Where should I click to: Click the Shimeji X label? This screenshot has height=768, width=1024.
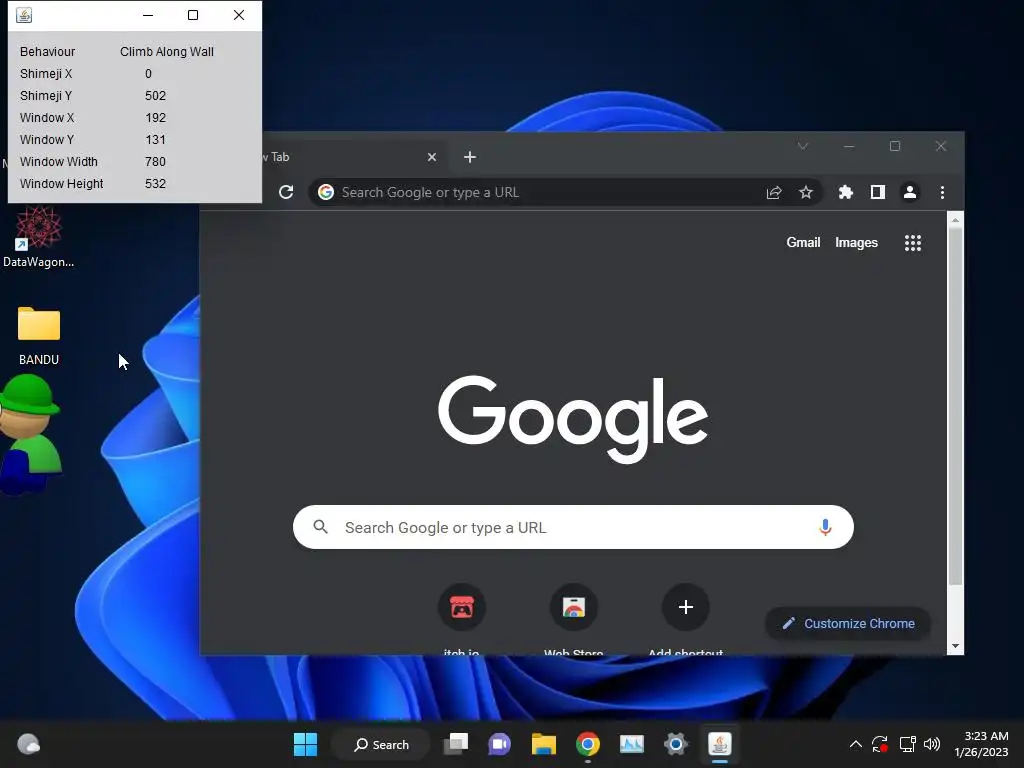[46, 74]
